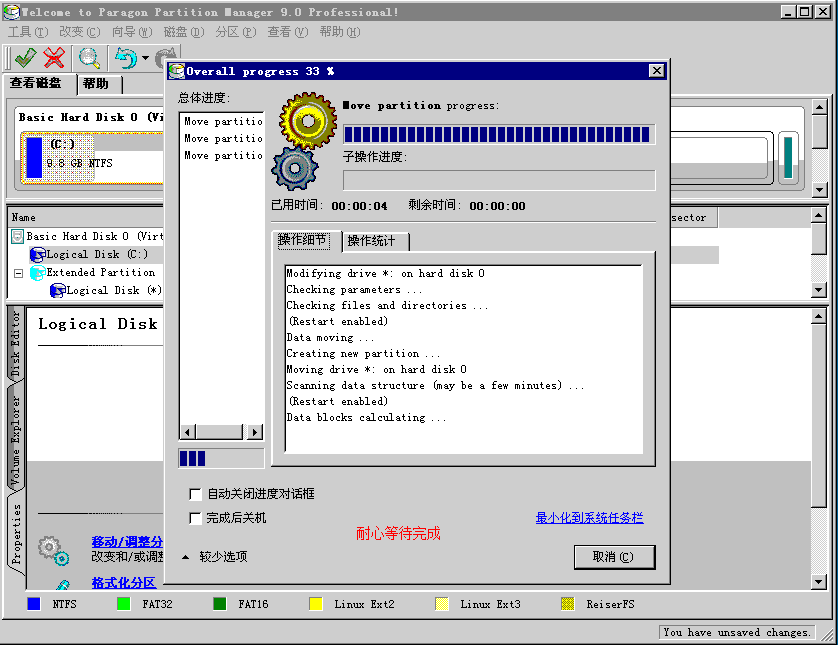Click the gears icon beside 移动/调整分区
This screenshot has height=645, width=838.
point(53,549)
